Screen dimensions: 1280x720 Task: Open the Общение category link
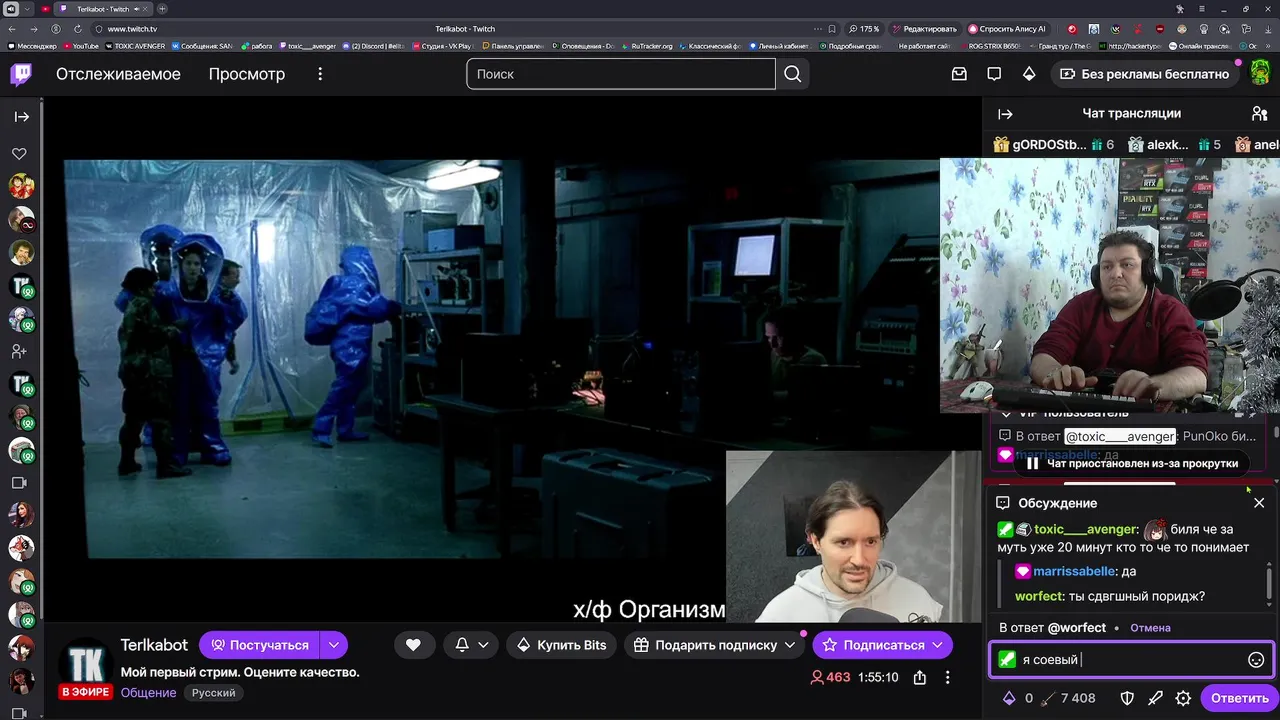(148, 693)
